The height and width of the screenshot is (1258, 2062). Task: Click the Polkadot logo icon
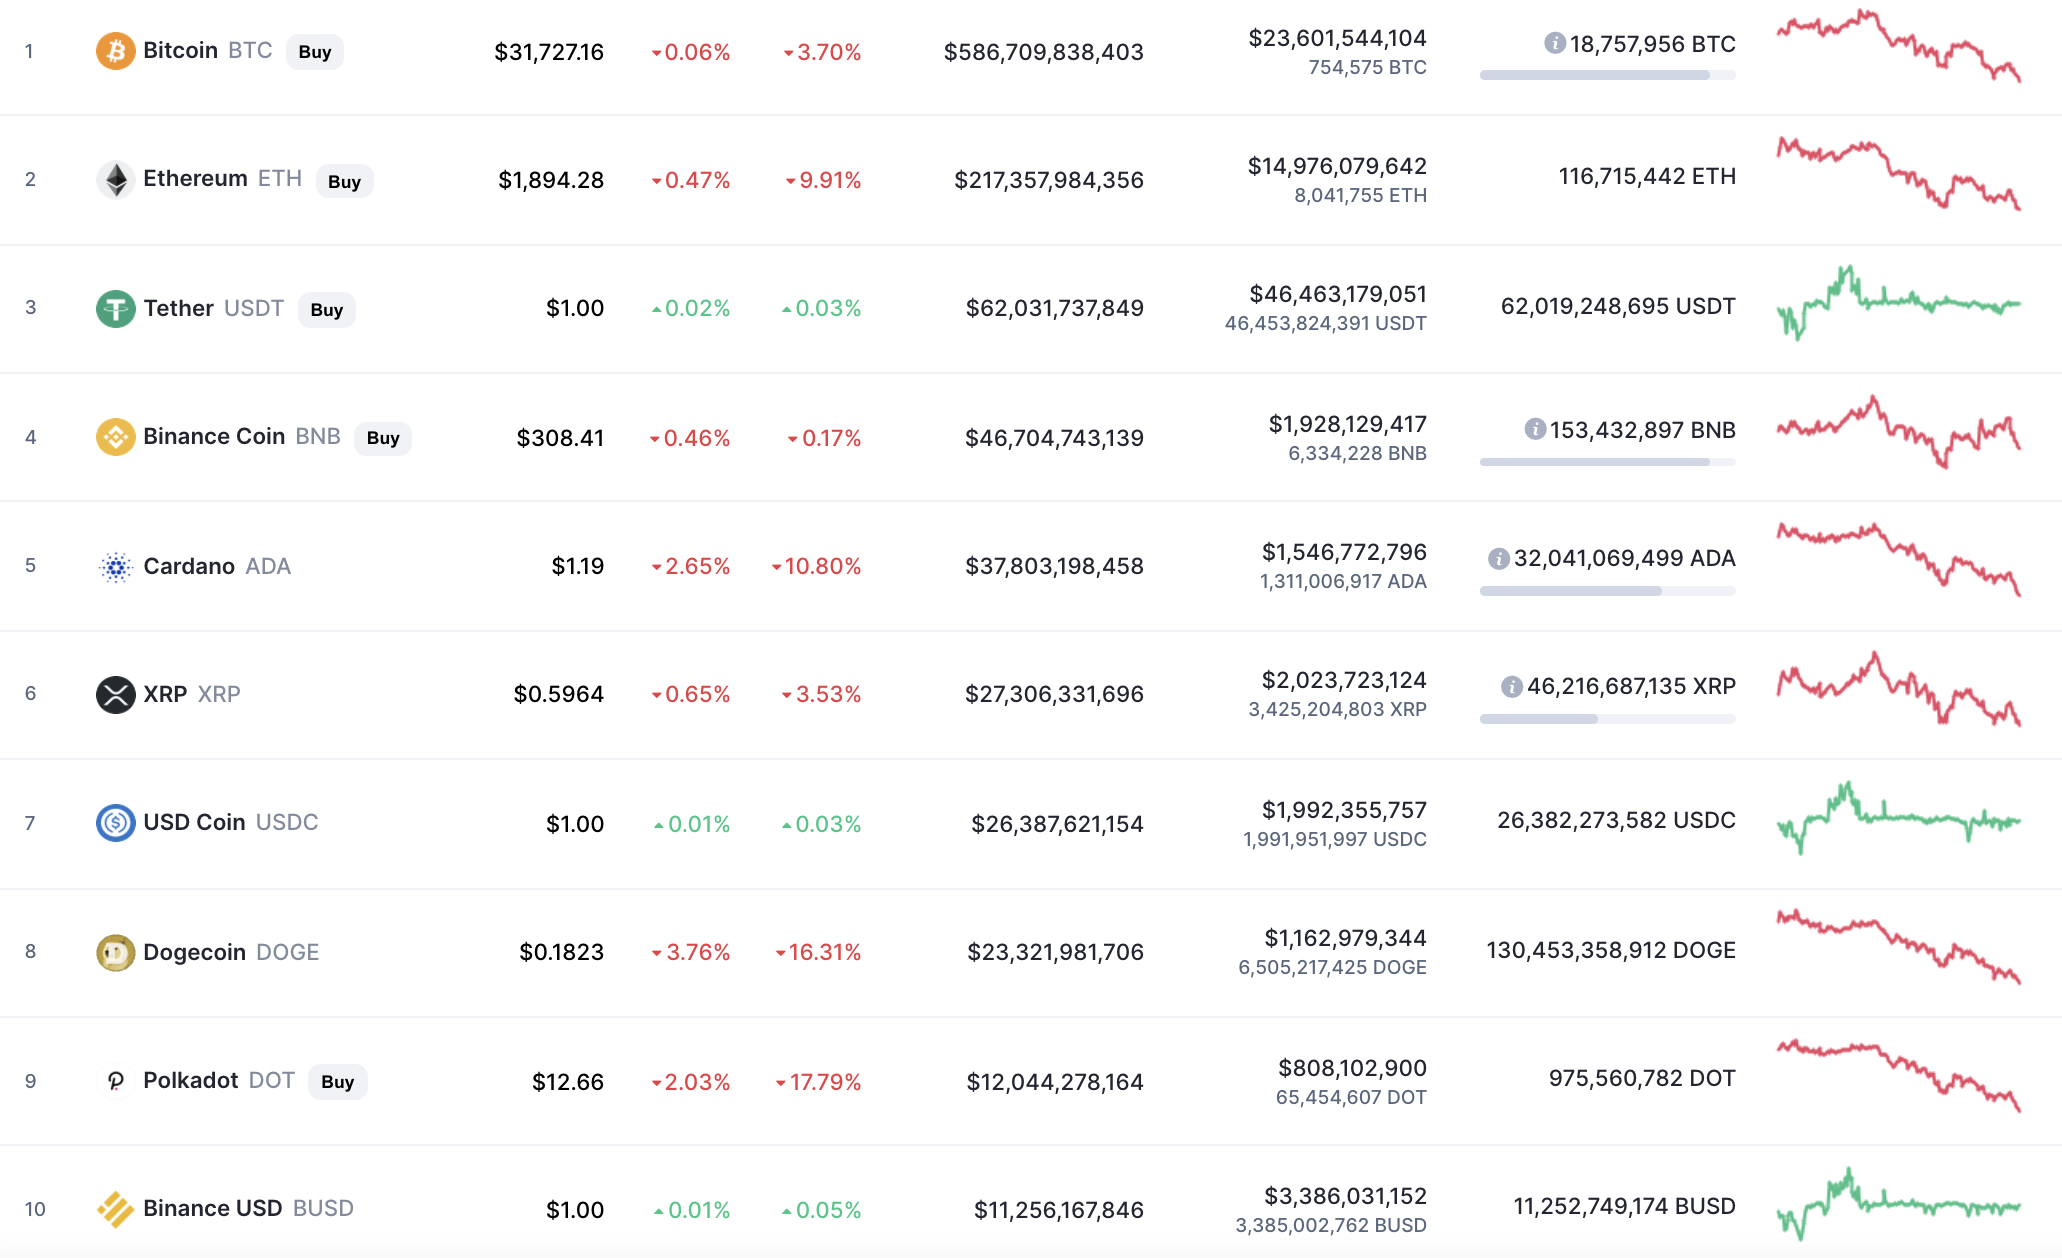pyautogui.click(x=116, y=1081)
